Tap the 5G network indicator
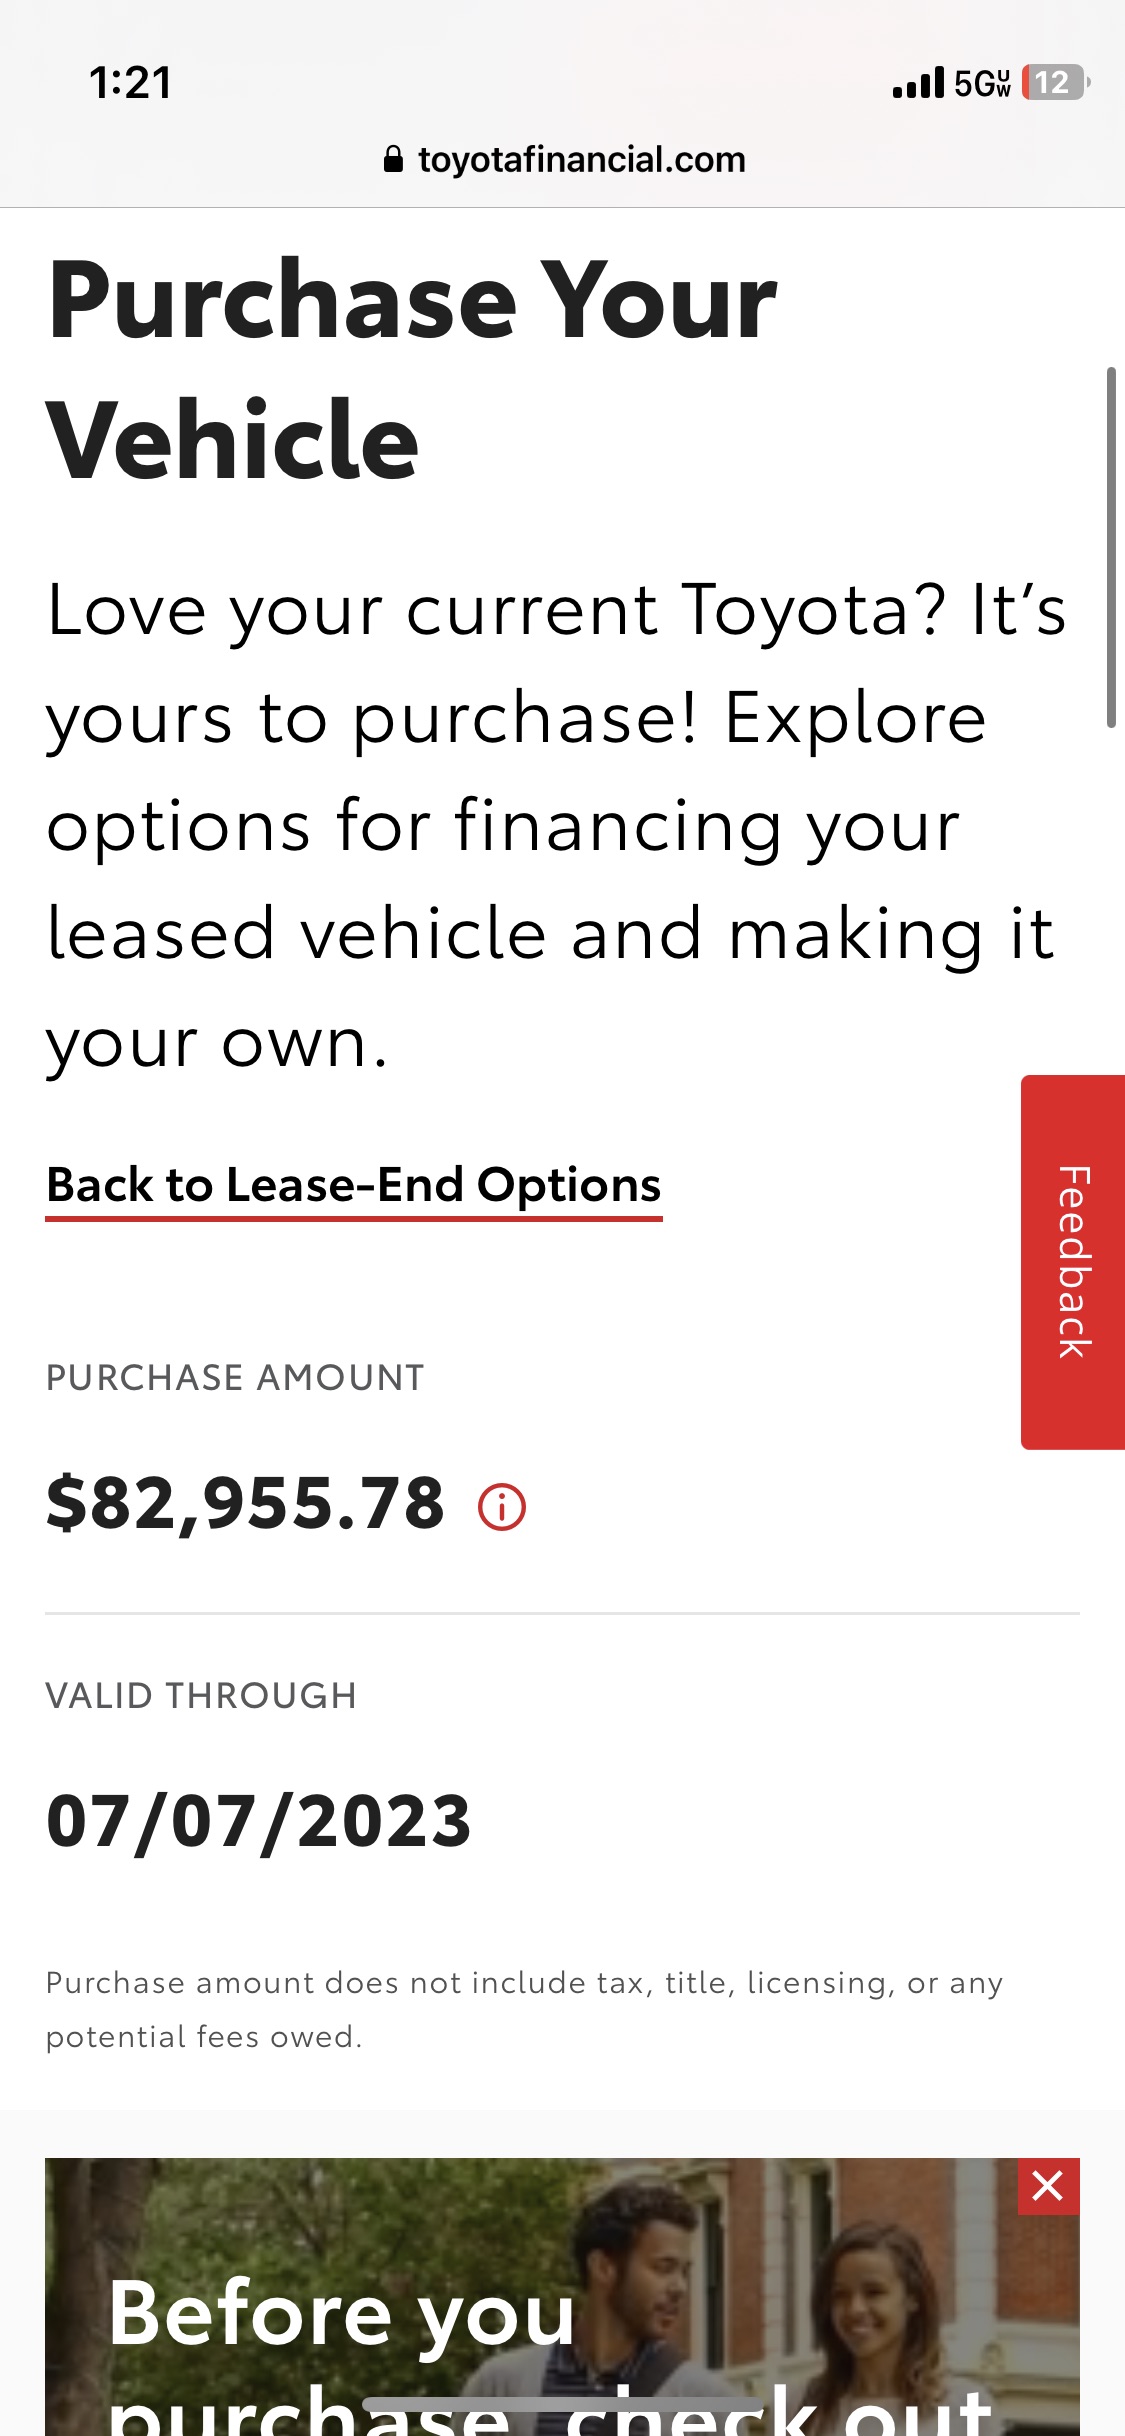This screenshot has height=2436, width=1125. (982, 83)
